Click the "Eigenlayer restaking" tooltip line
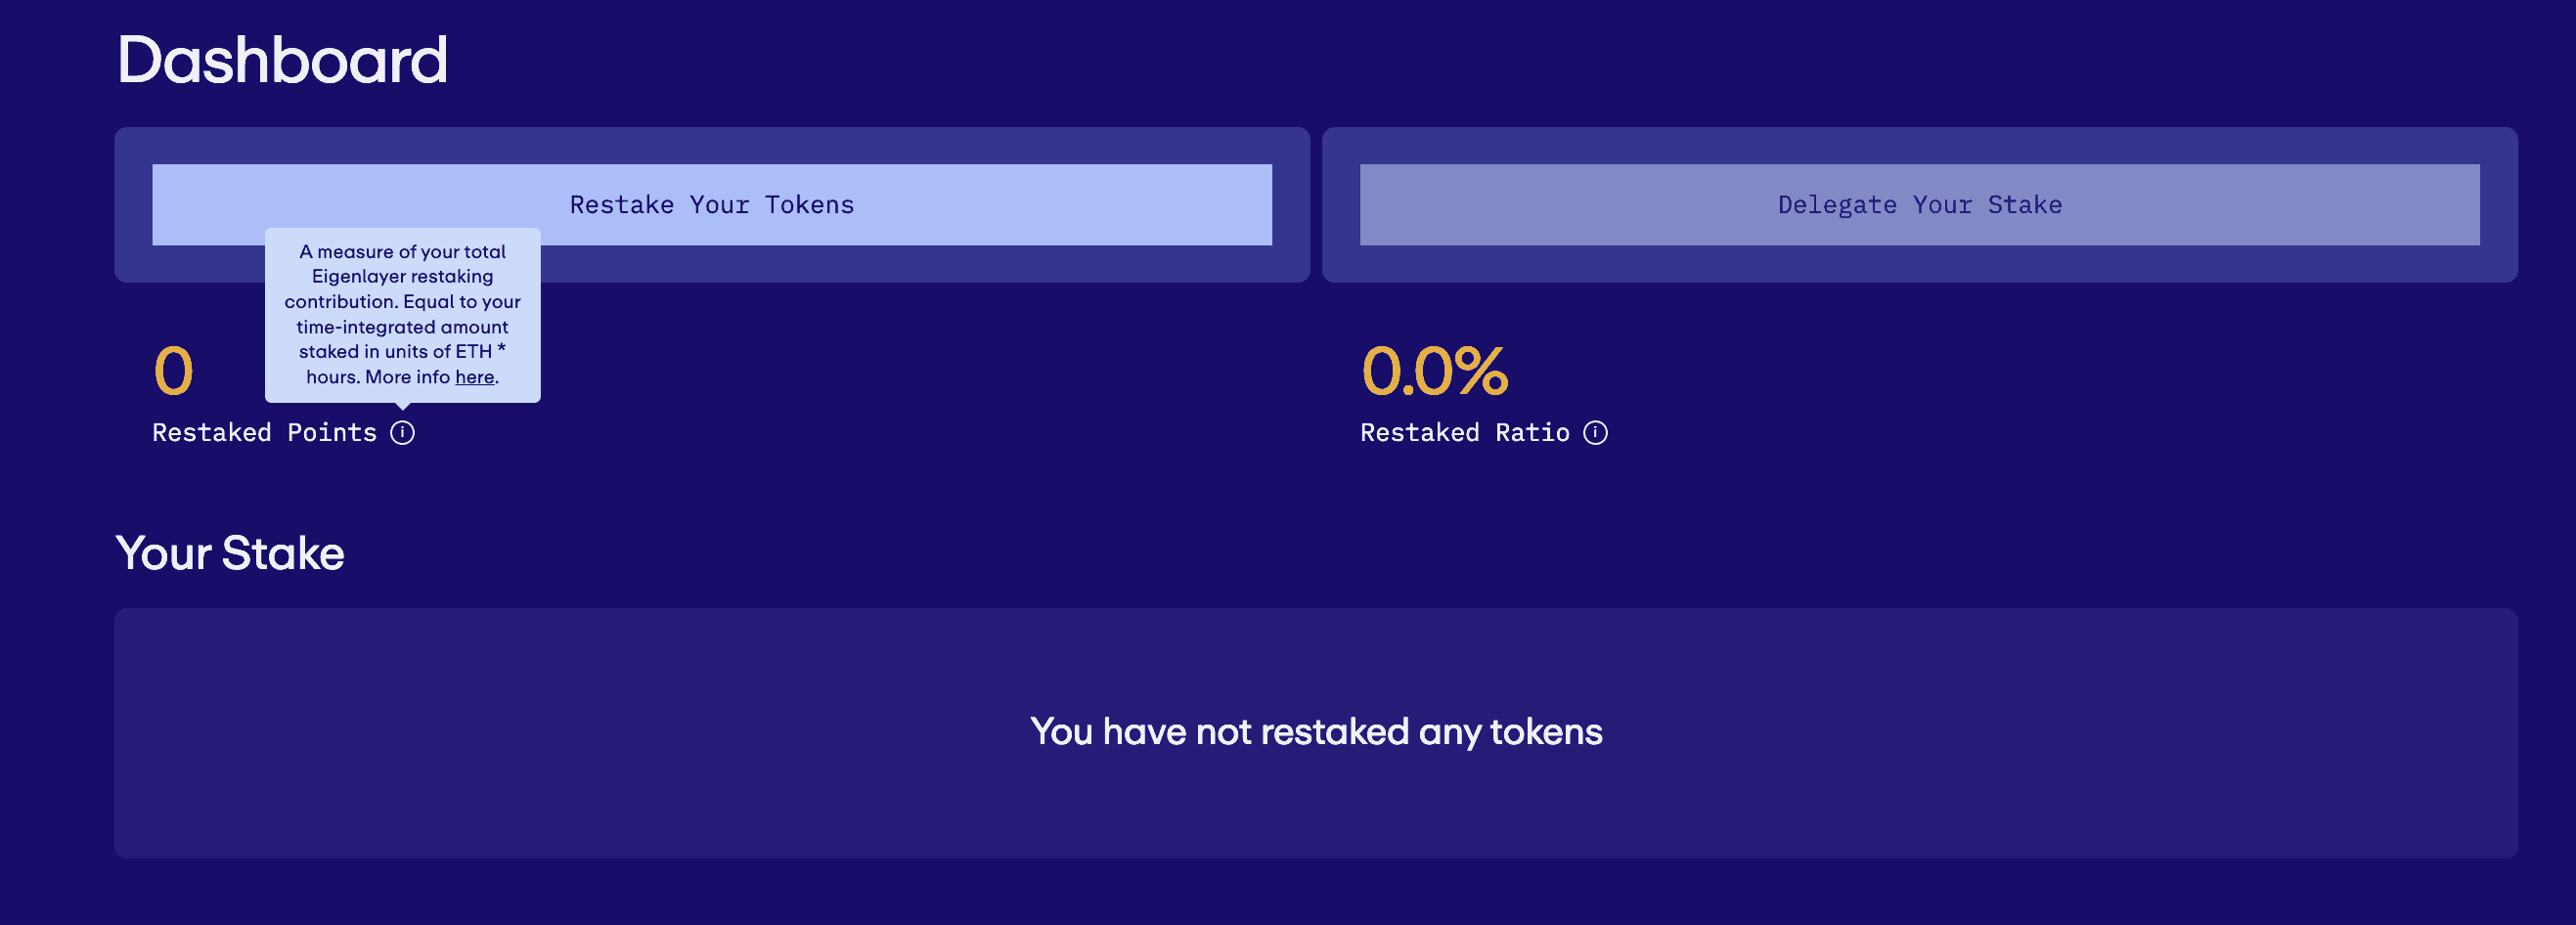 click(x=402, y=276)
